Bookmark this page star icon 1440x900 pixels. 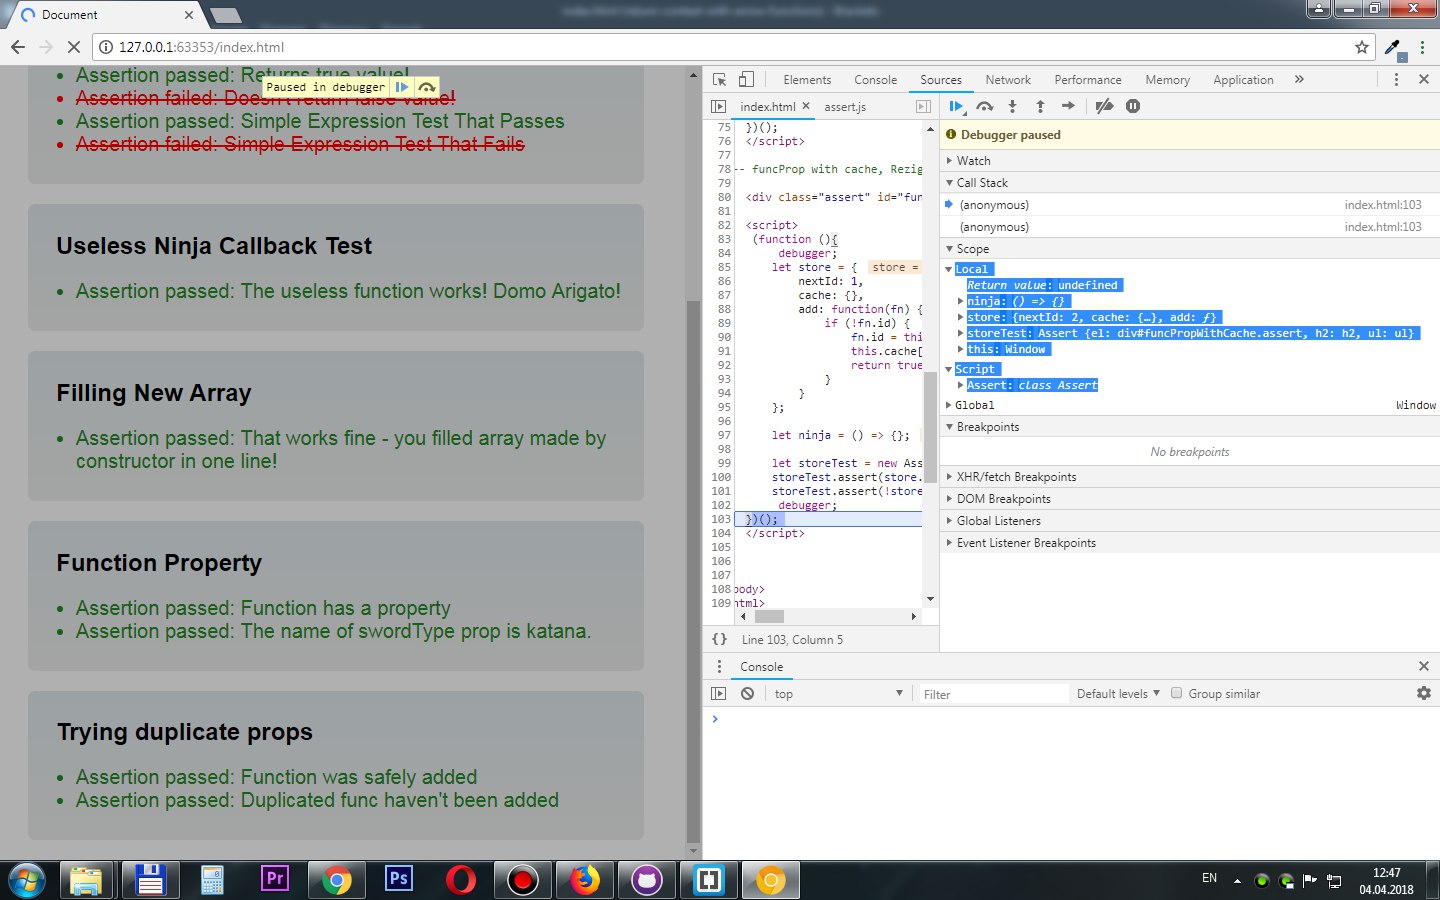[x=1361, y=47]
